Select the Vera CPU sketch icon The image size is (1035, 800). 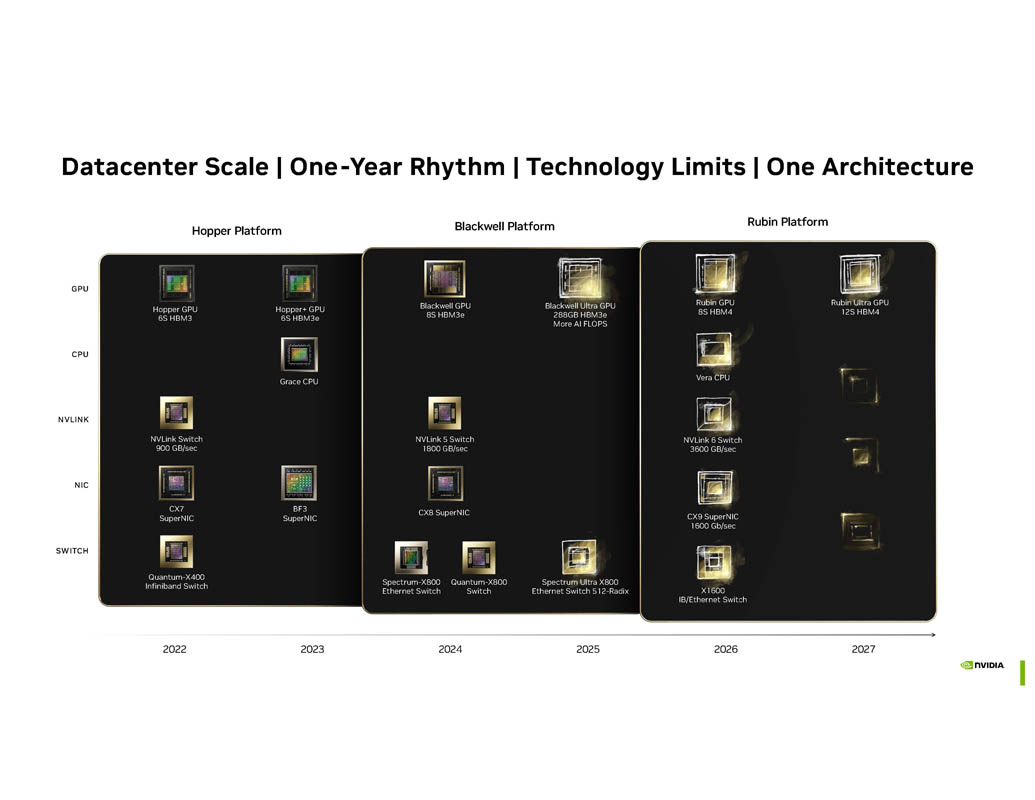coord(714,350)
